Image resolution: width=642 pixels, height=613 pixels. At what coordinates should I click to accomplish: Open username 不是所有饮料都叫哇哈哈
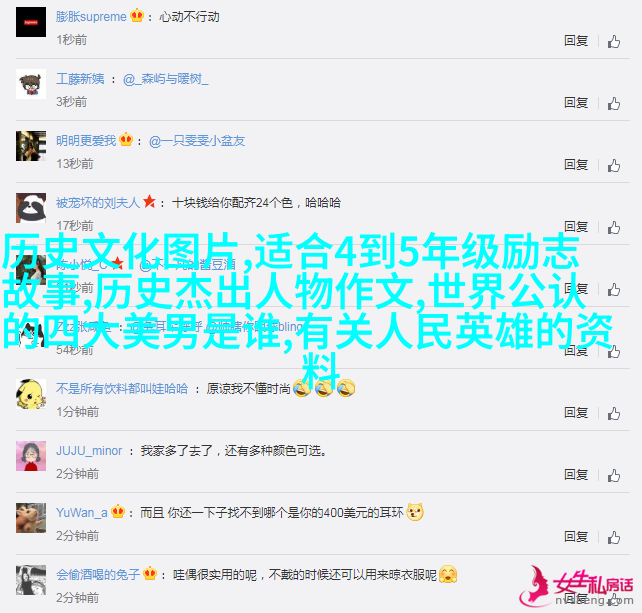122,389
